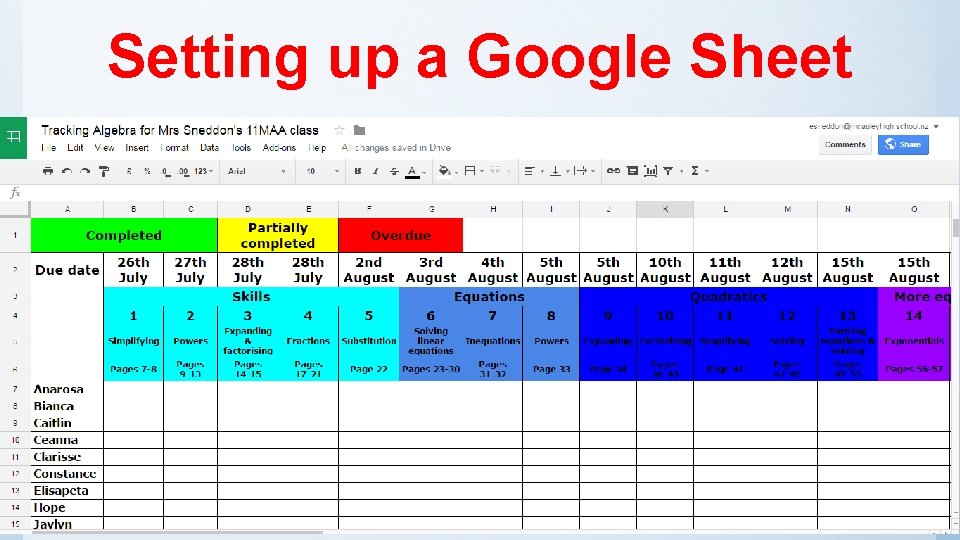Toggle Italic formatting

(x=375, y=171)
